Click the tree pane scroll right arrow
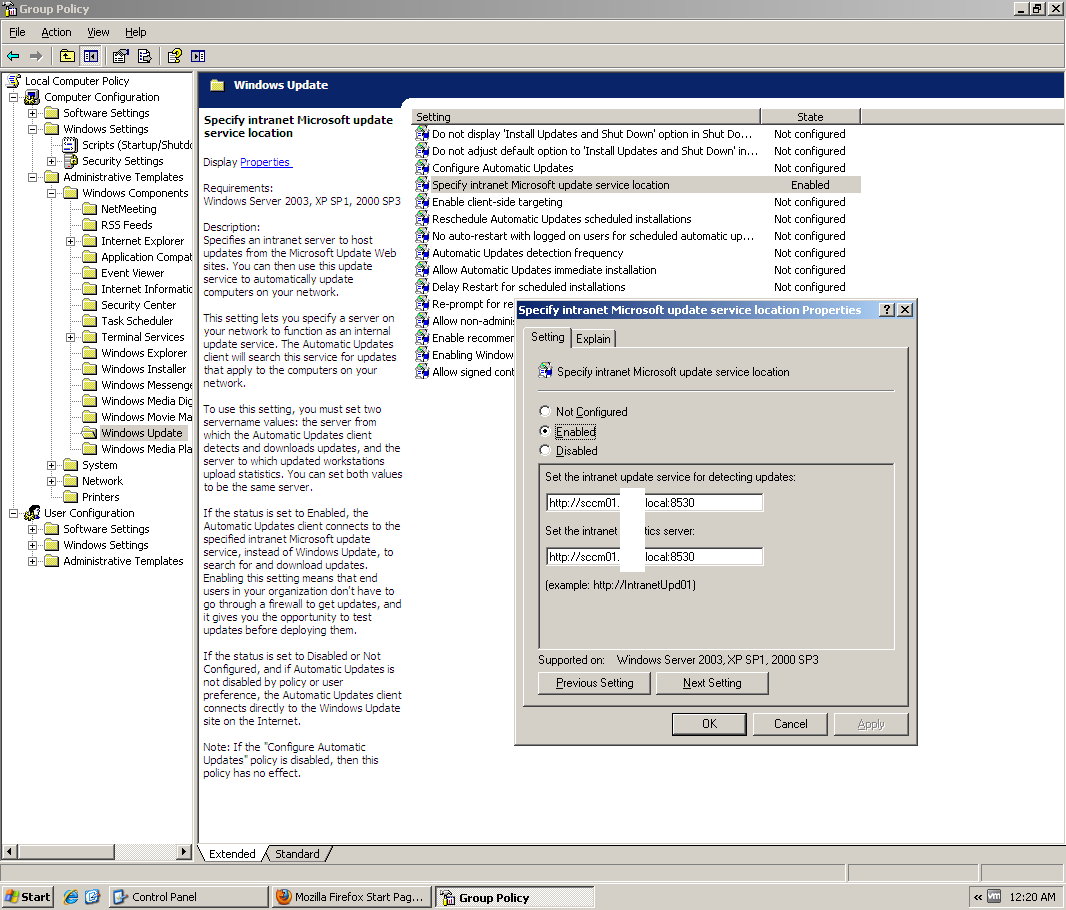1066x910 pixels. (184, 852)
